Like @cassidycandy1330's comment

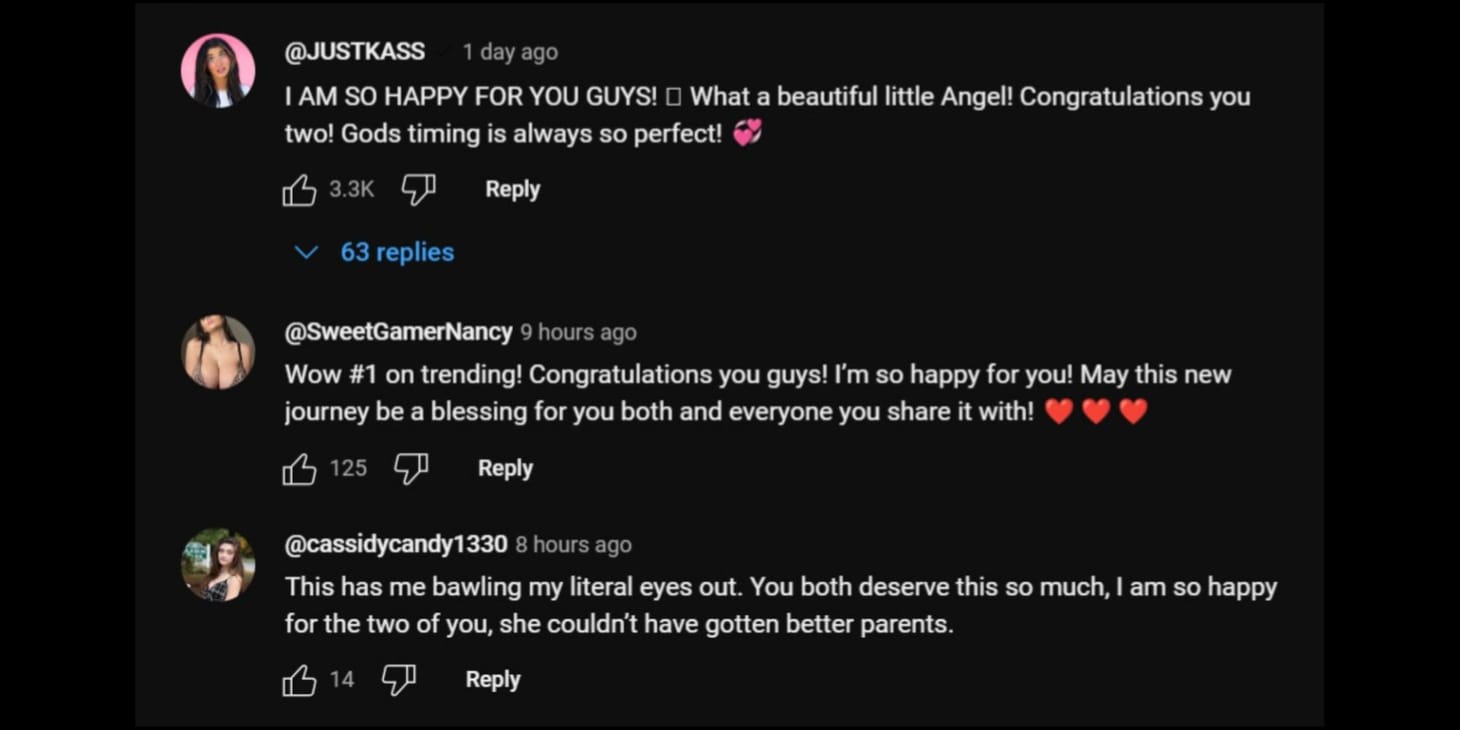[x=299, y=678]
